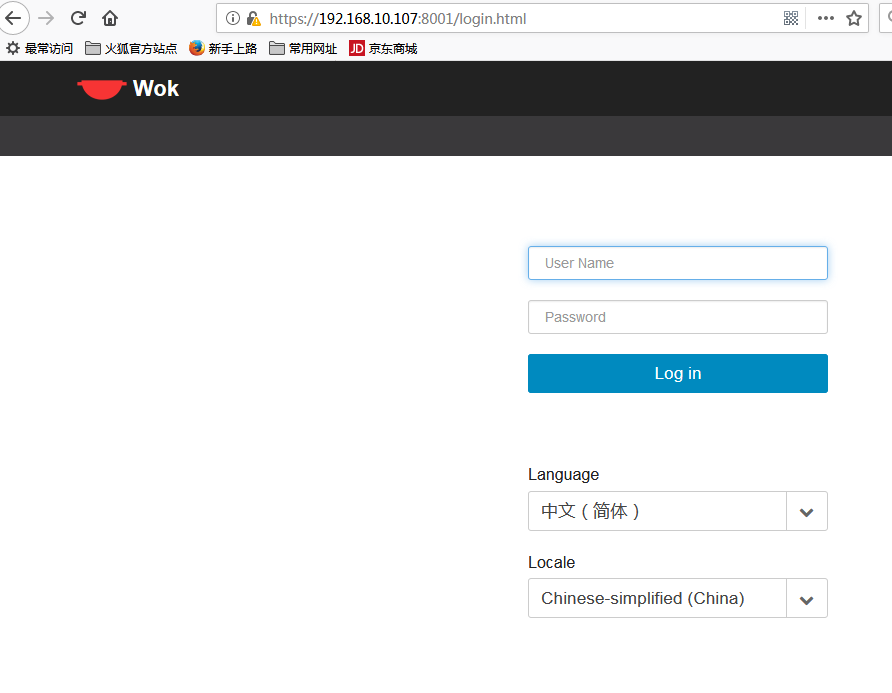Expand the Language dropdown chevron
The image size is (892, 693).
(x=807, y=512)
